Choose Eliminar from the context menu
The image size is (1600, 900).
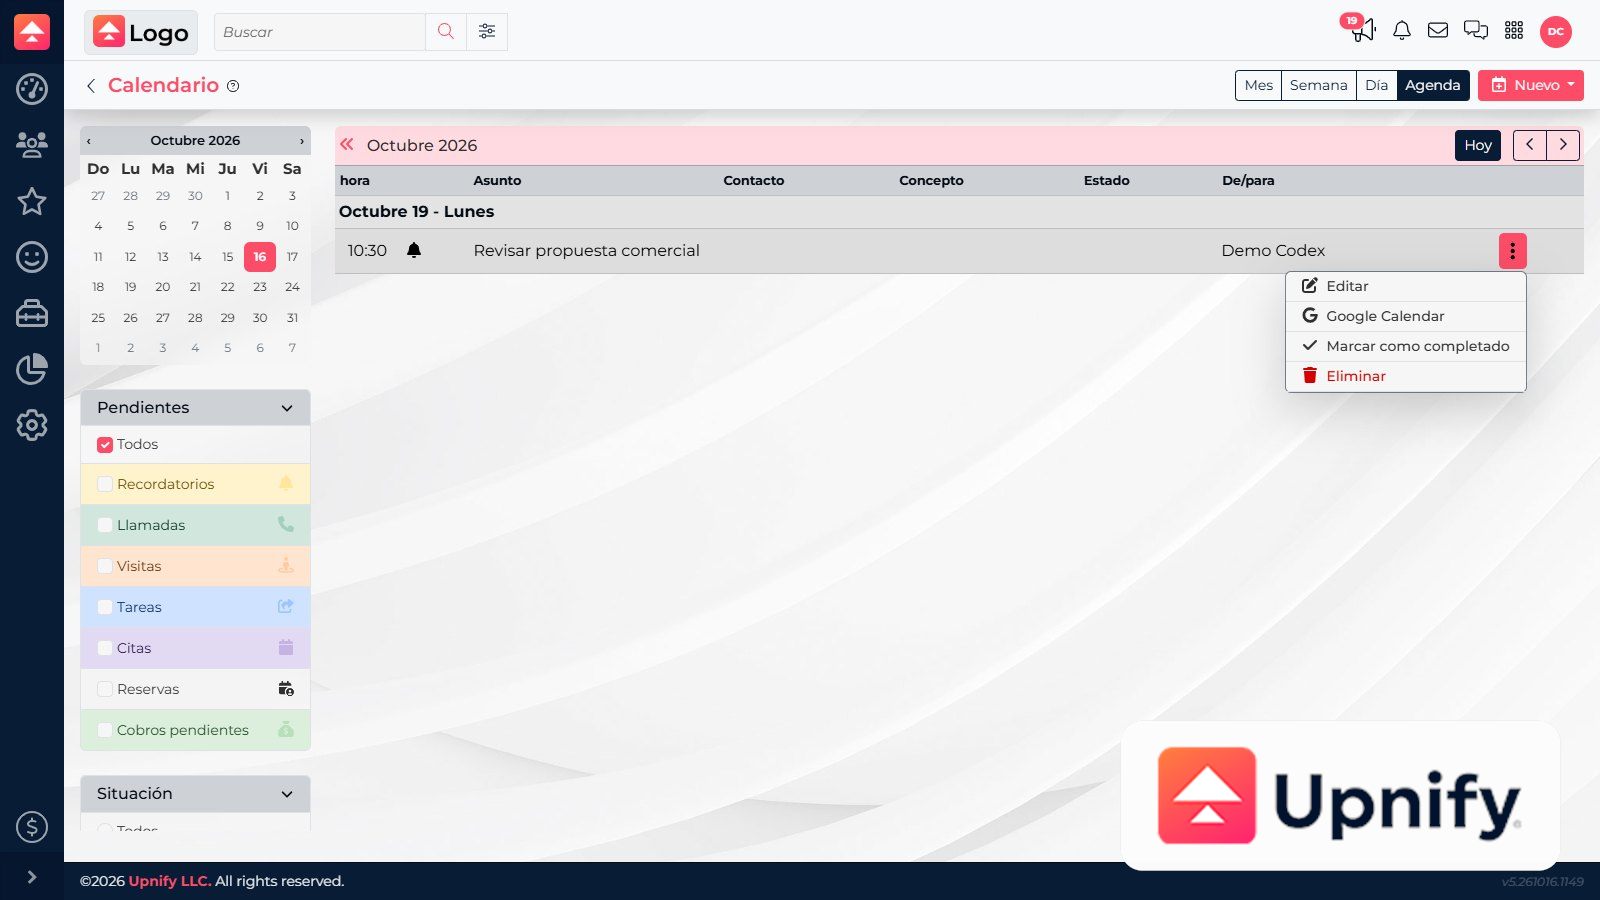[1406, 376]
